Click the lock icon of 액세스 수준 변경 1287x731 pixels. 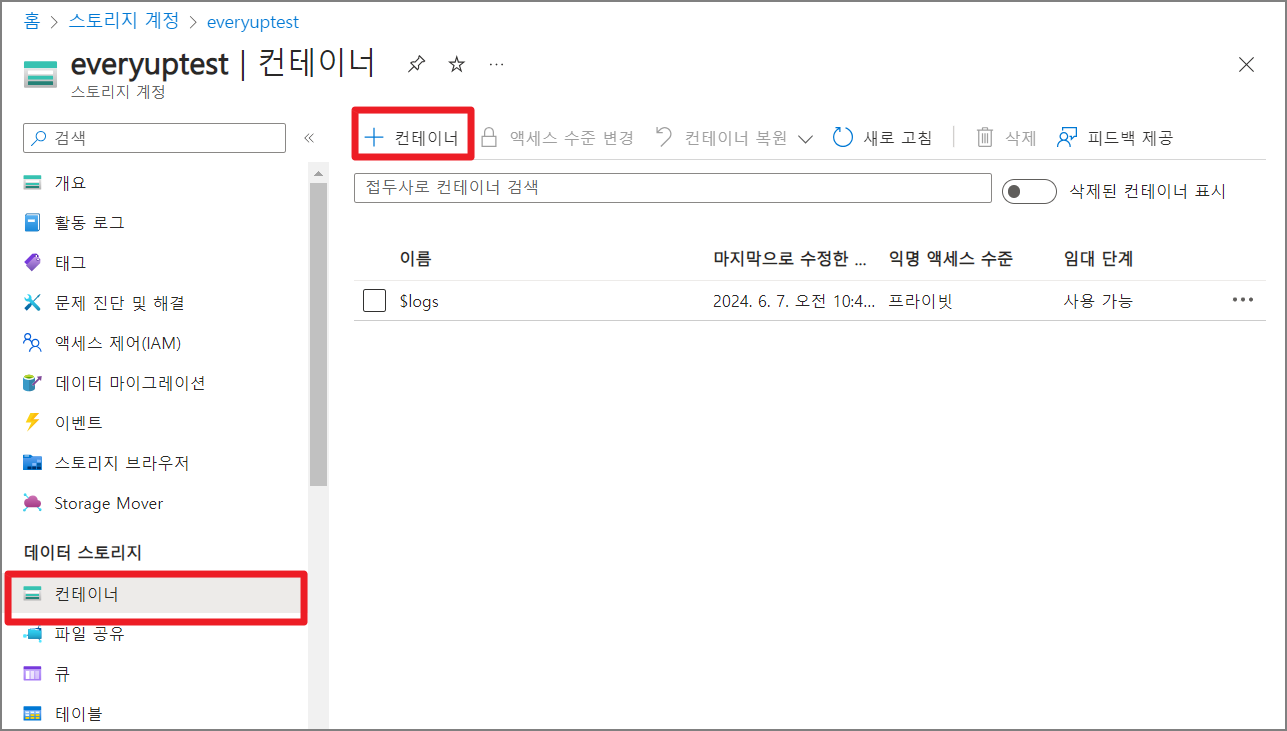tap(489, 137)
